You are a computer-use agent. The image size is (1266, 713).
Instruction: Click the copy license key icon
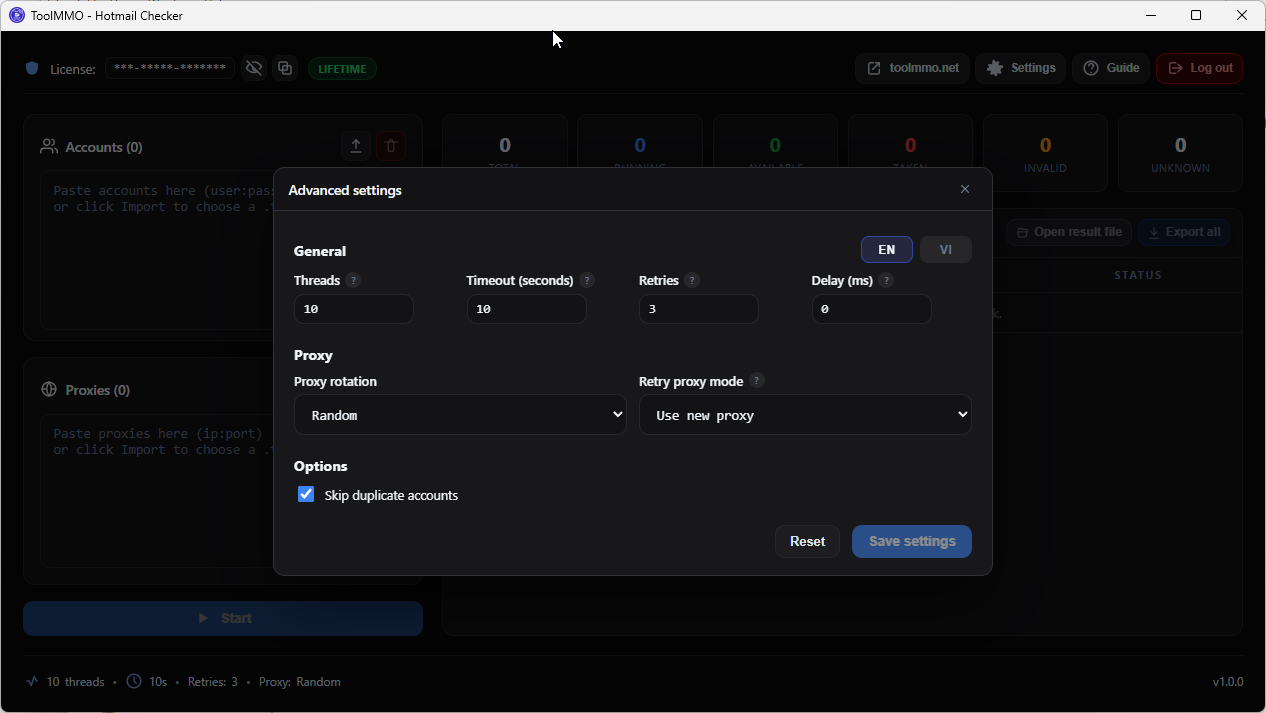[x=285, y=68]
